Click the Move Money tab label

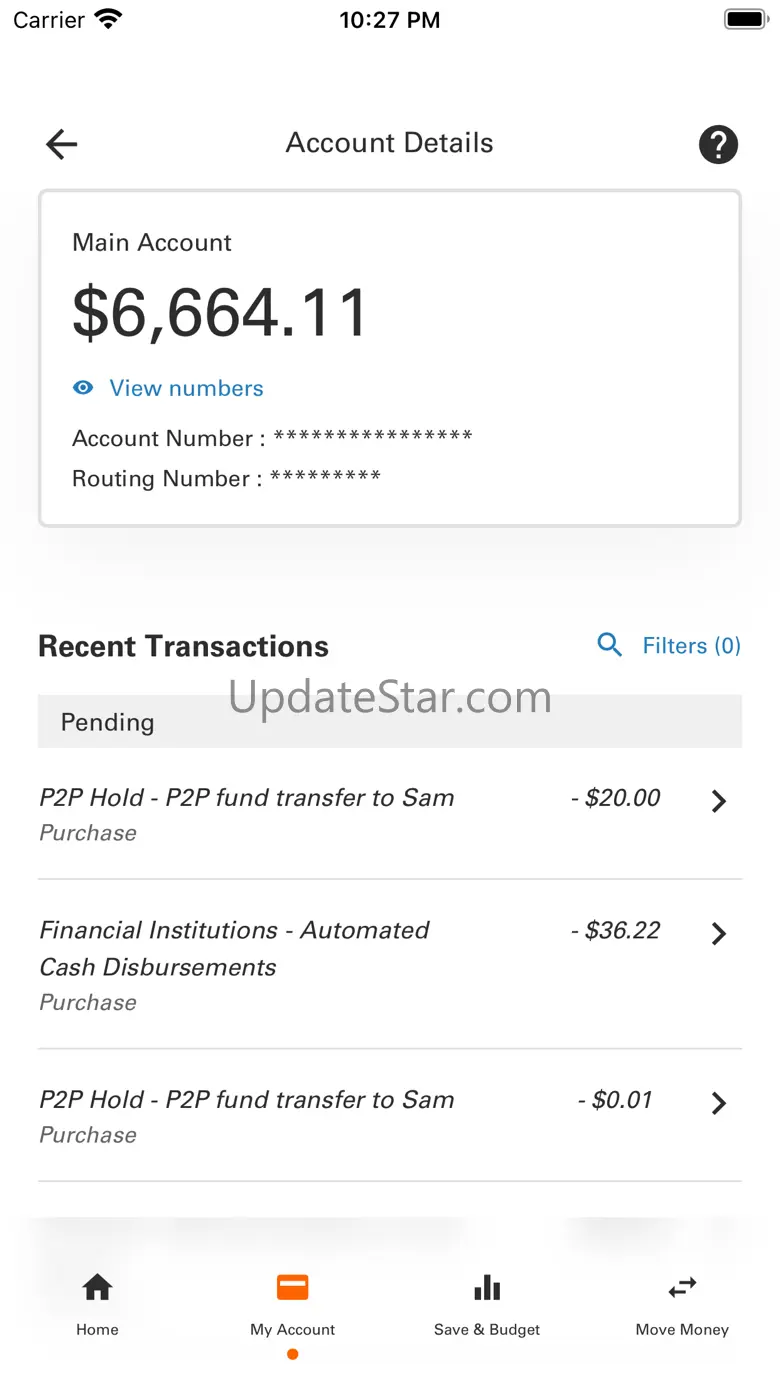click(x=682, y=1330)
